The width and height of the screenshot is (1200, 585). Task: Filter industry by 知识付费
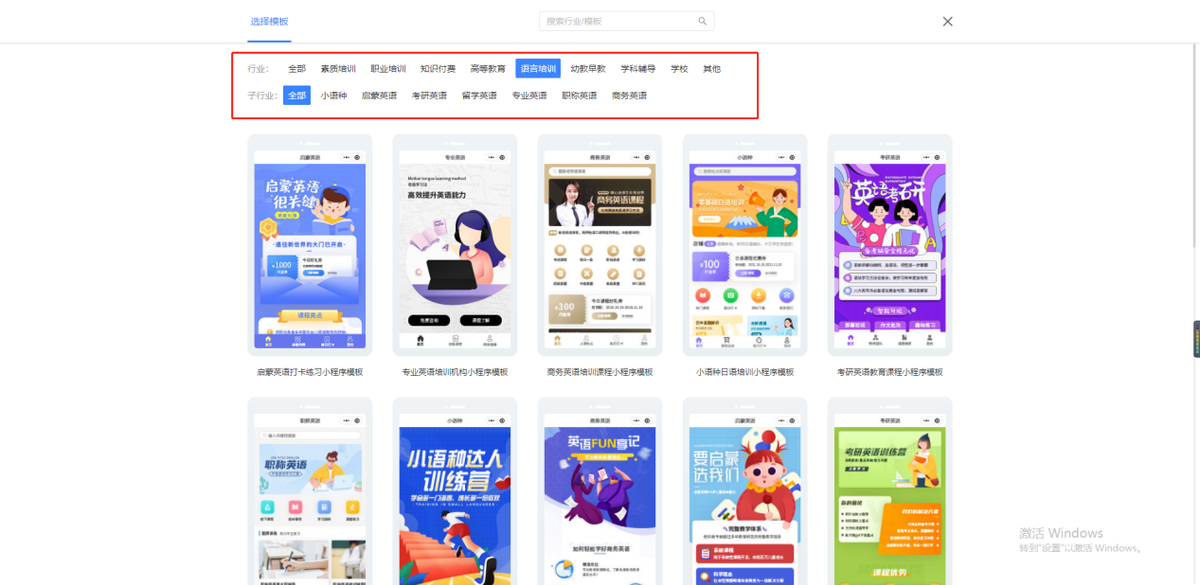(438, 69)
